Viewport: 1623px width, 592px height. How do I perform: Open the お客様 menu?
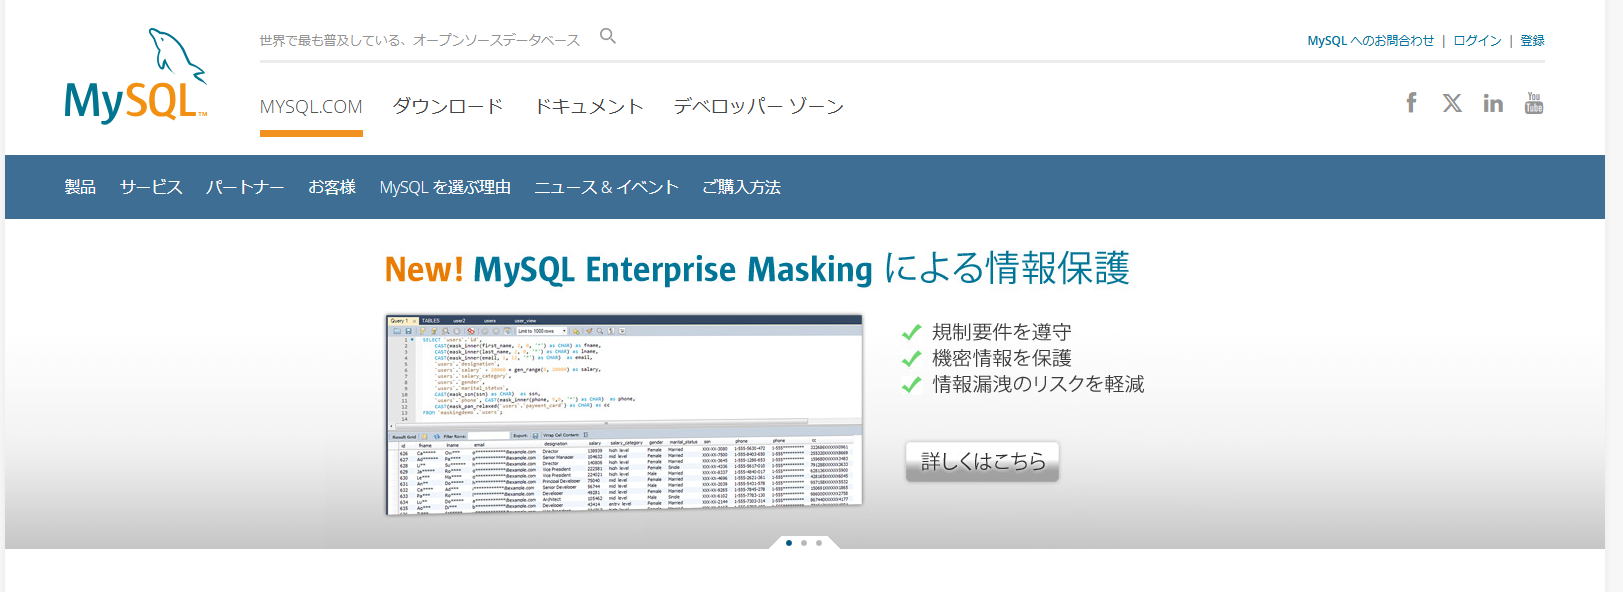[332, 187]
